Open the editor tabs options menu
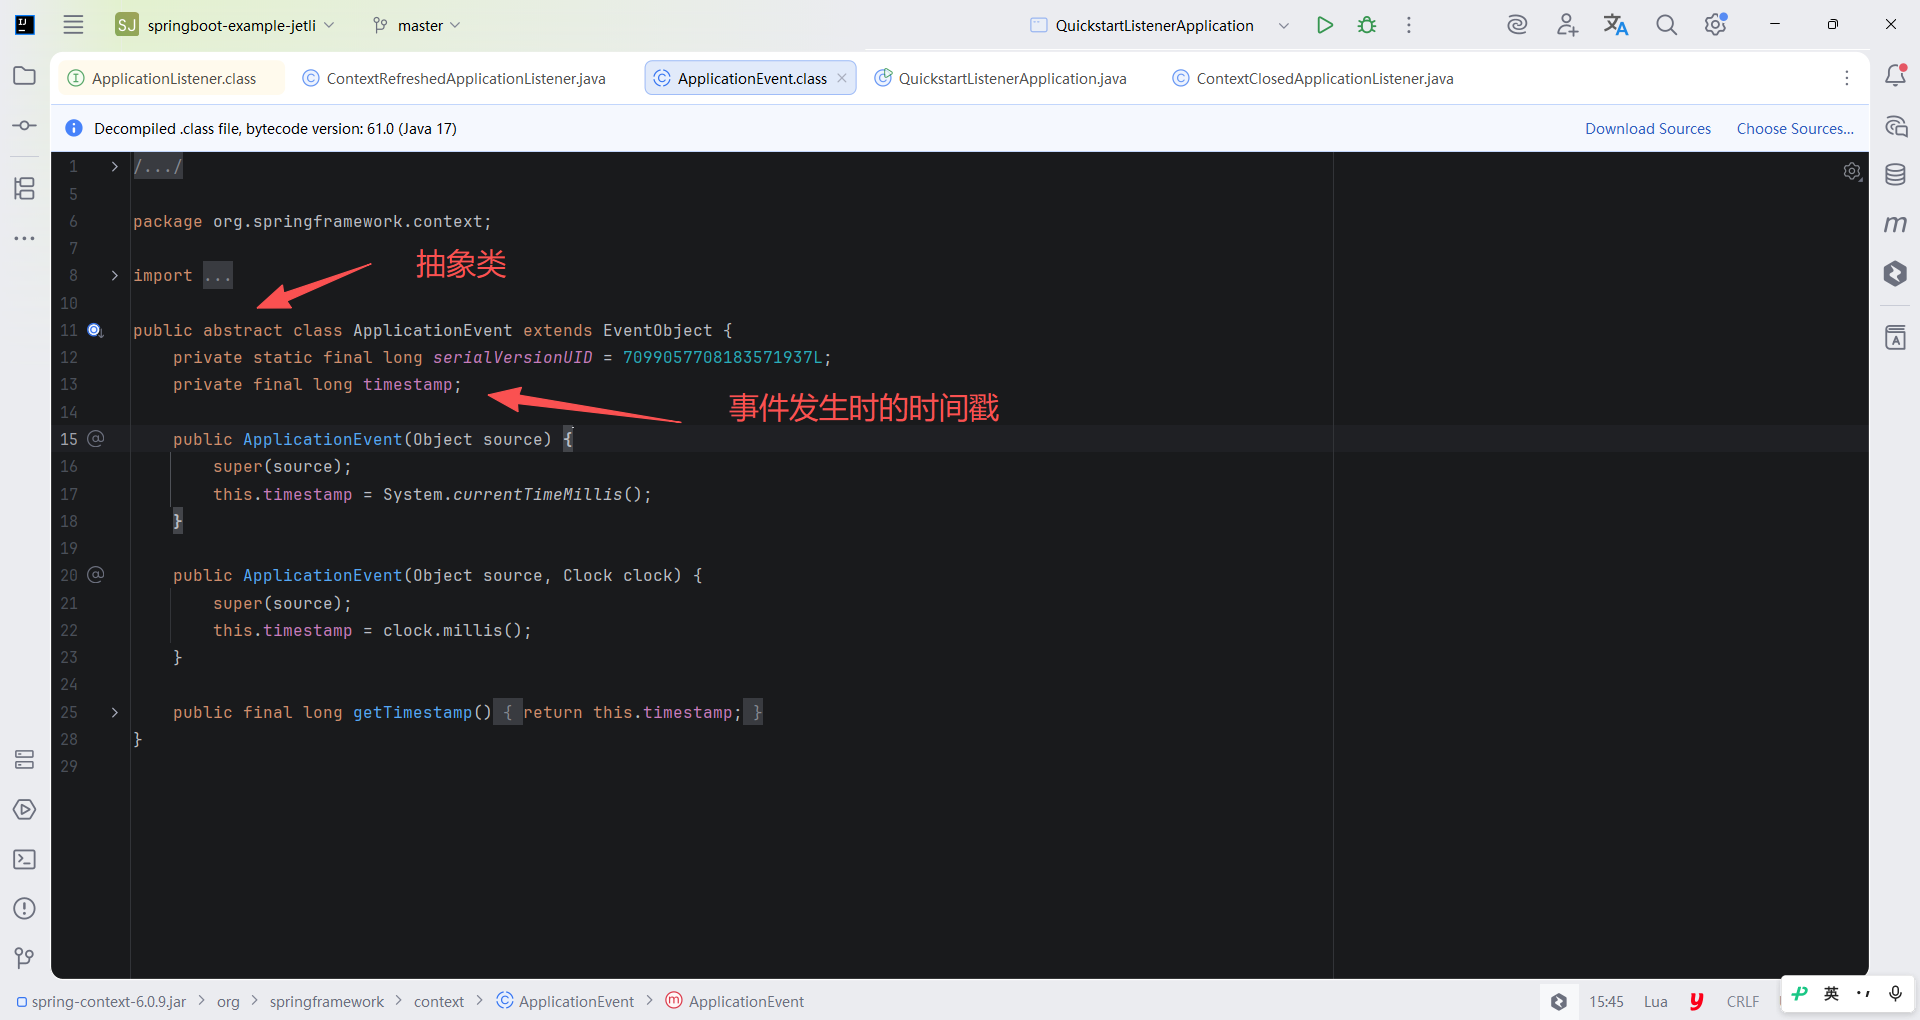Image resolution: width=1920 pixels, height=1020 pixels. (1847, 78)
